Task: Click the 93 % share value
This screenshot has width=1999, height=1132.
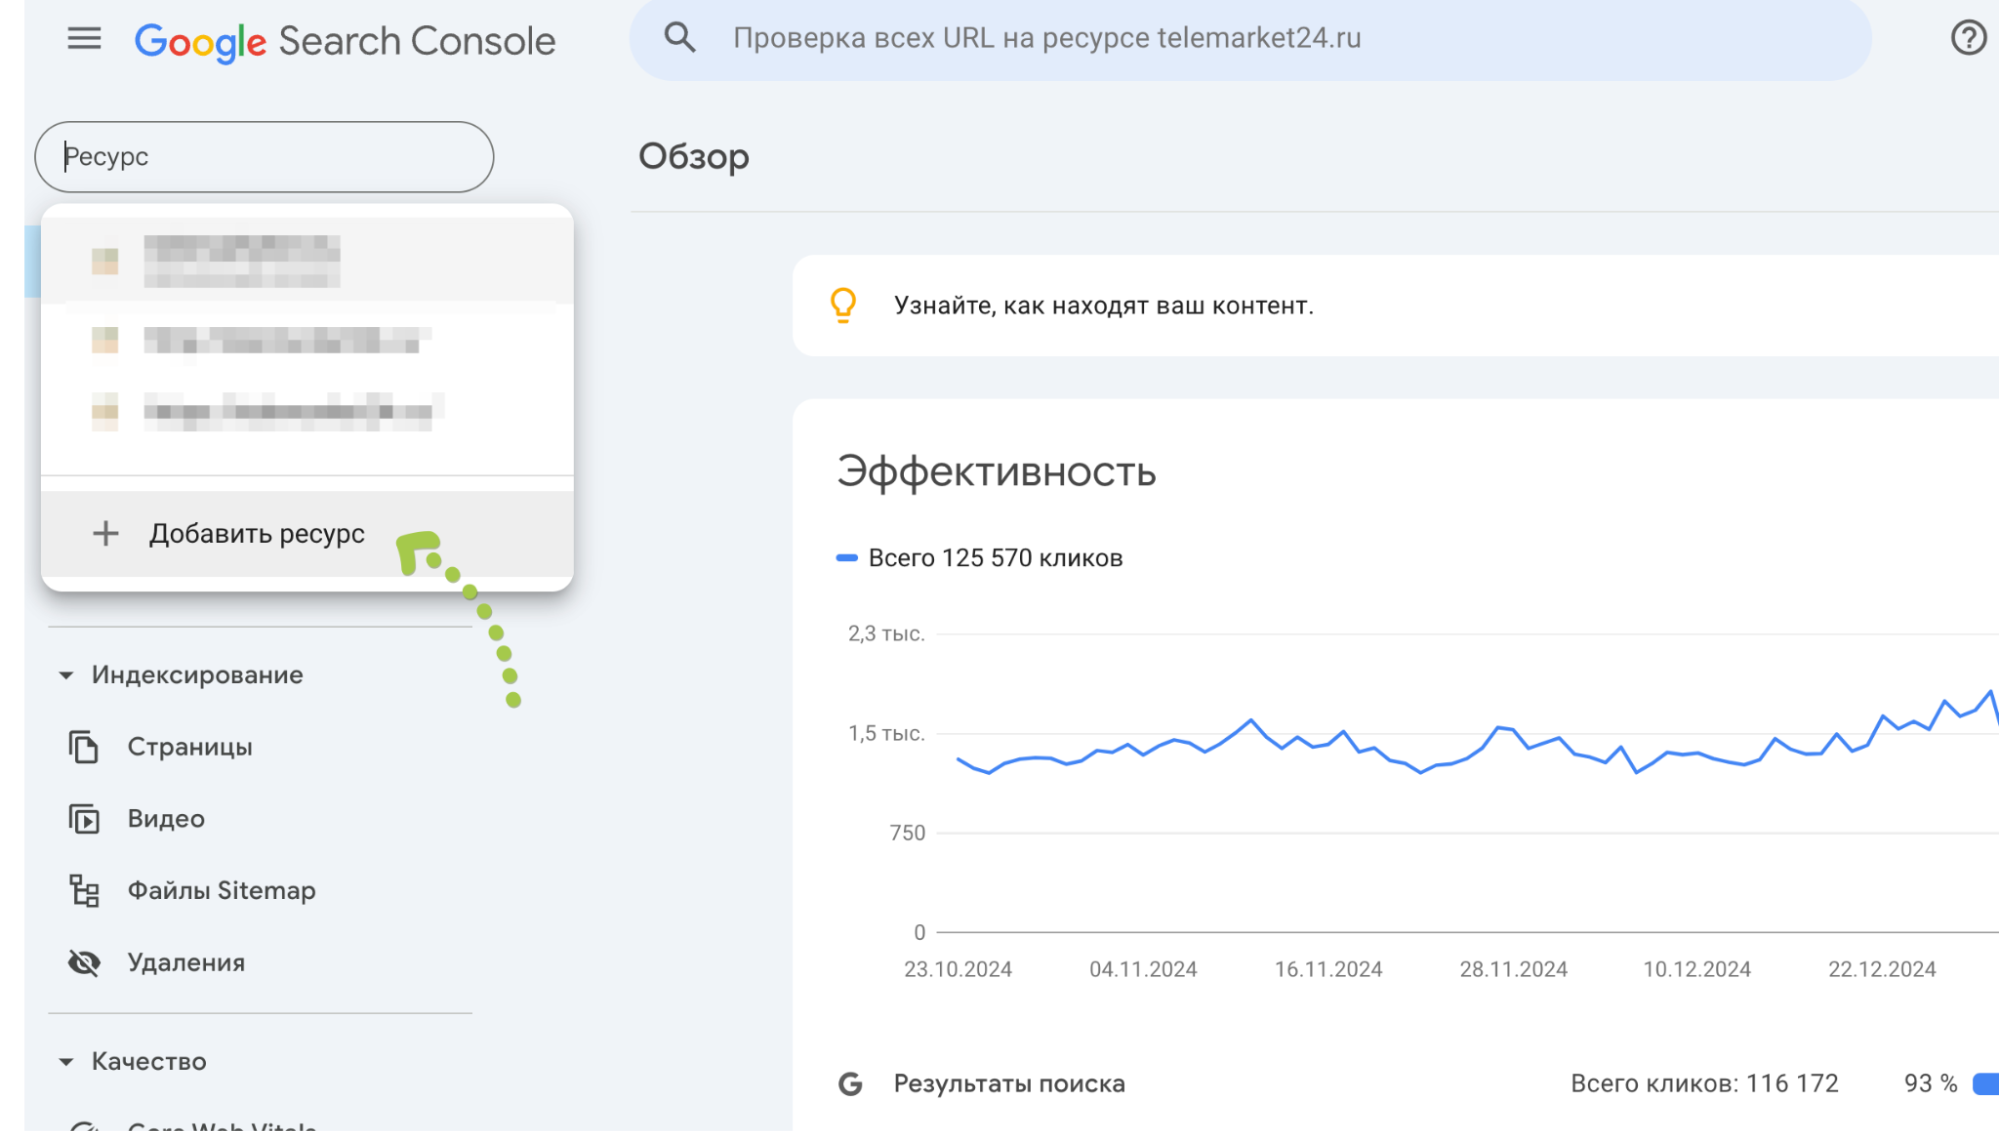Action: pyautogui.click(x=1930, y=1084)
